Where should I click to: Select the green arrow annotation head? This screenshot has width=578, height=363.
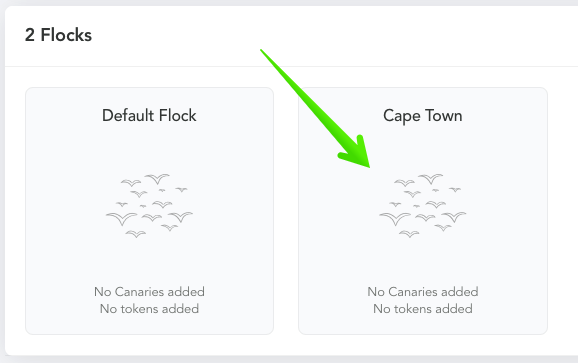click(357, 153)
